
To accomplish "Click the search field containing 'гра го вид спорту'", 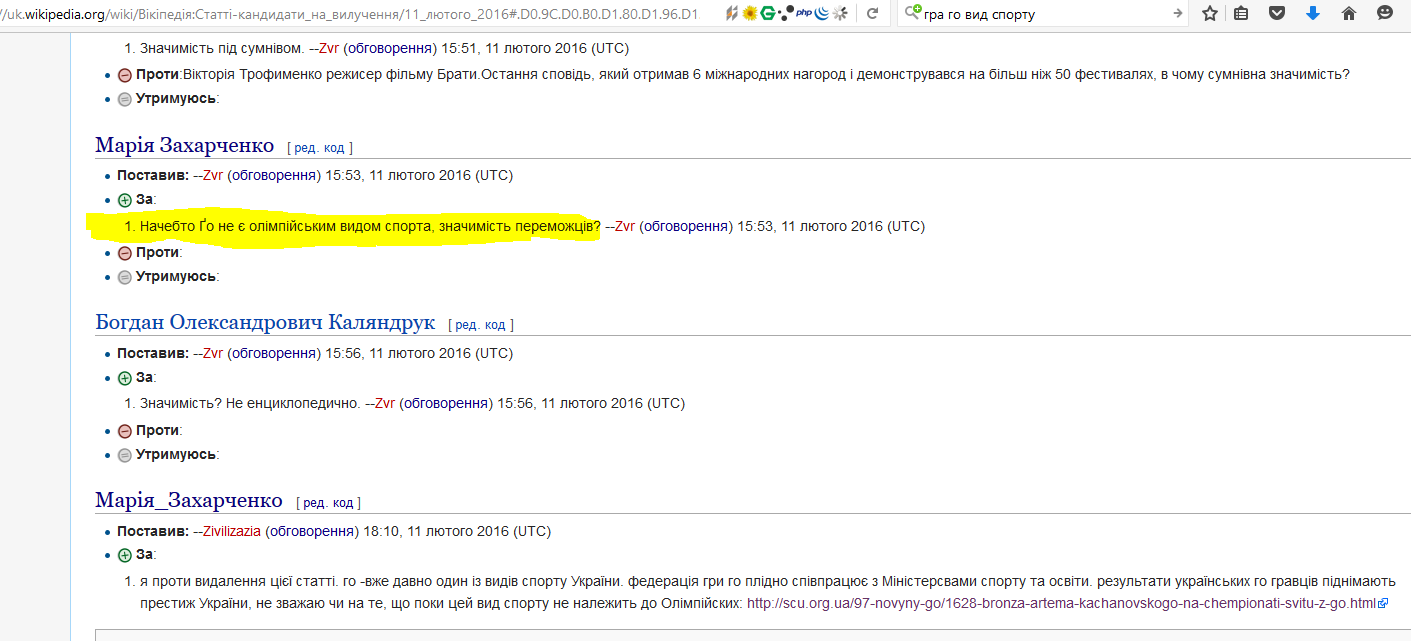I will (x=1040, y=14).
